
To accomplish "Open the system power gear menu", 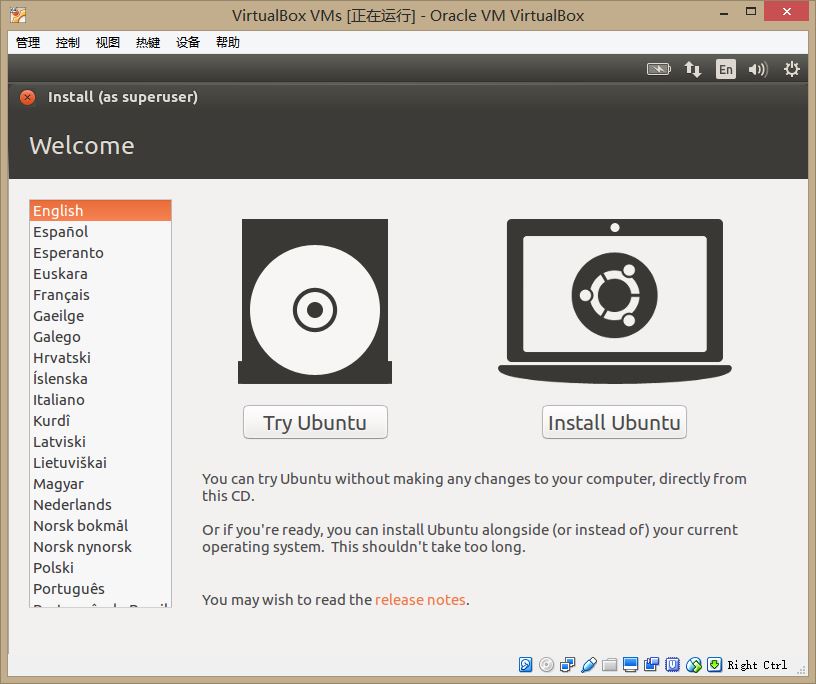I will tap(792, 69).
